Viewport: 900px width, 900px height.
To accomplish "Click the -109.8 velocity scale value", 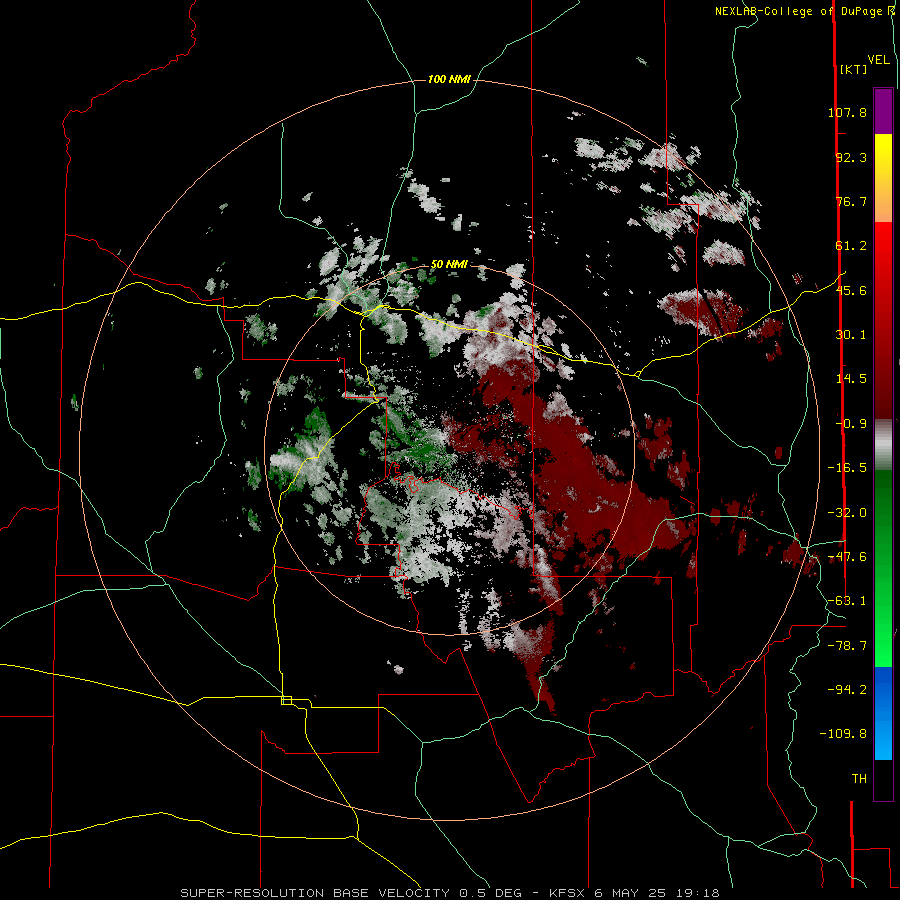I will pyautogui.click(x=843, y=734).
